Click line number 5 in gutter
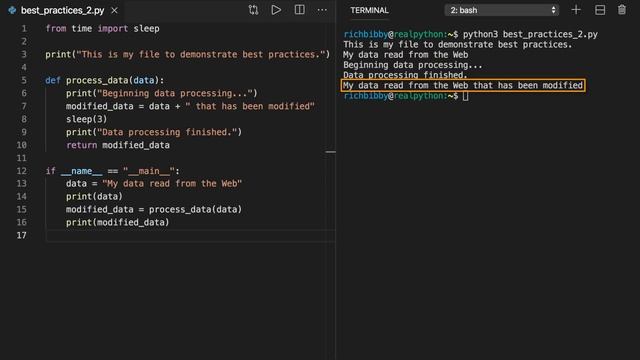Screen dimensions: 640x360 tap(24, 80)
